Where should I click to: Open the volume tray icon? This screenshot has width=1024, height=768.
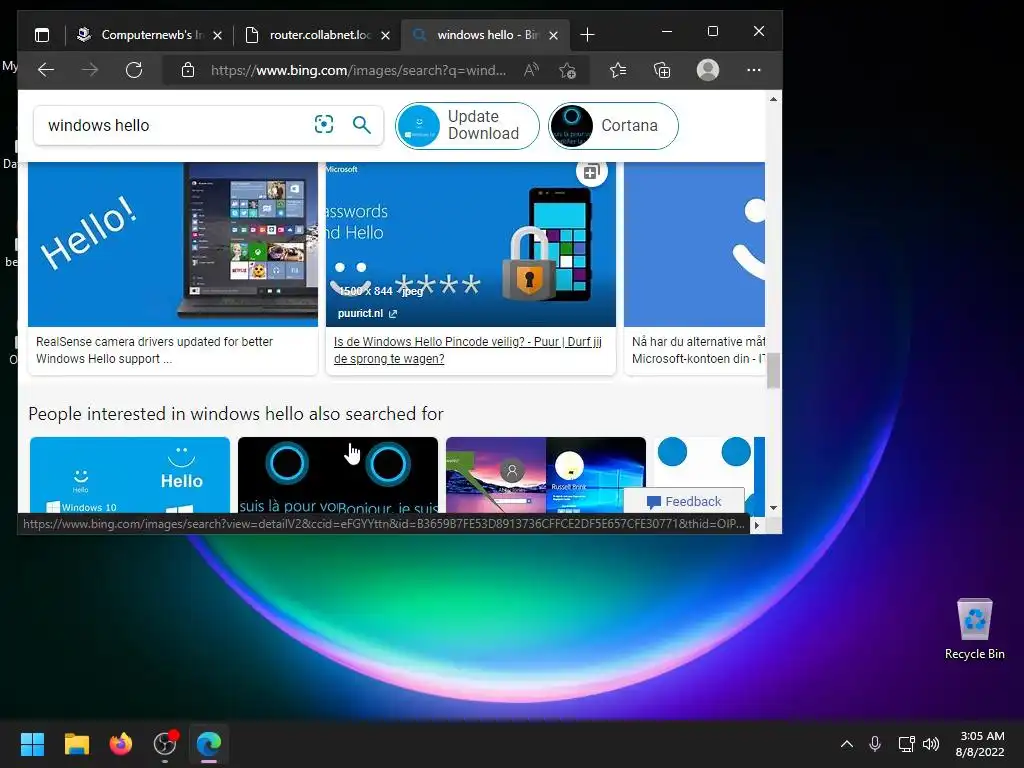931,744
